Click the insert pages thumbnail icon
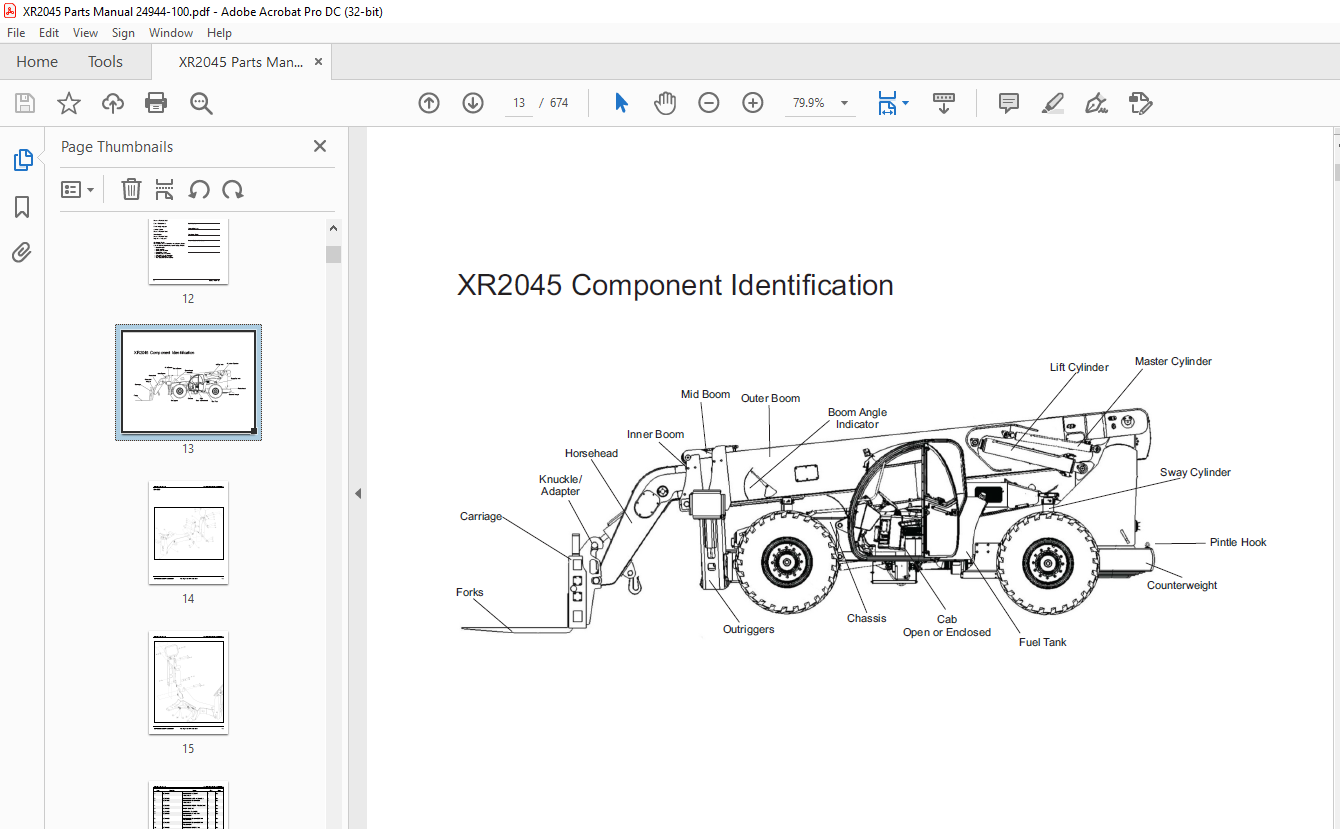Viewport: 1340px width, 829px height. pyautogui.click(x=165, y=190)
